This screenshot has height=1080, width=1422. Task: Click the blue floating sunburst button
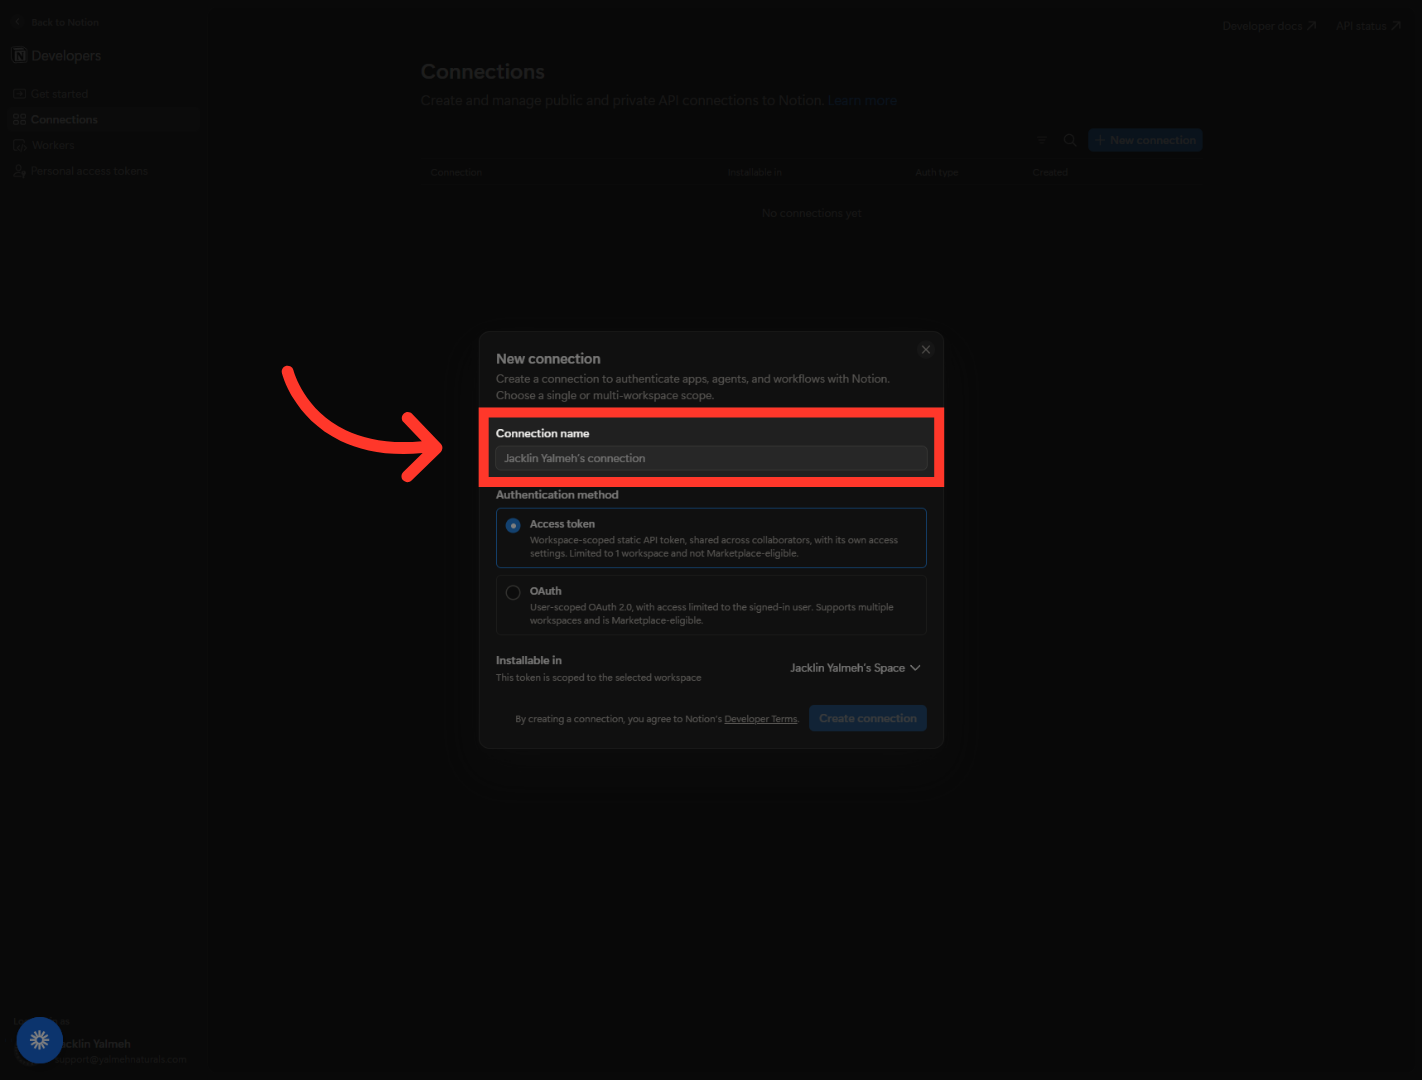click(40, 1040)
